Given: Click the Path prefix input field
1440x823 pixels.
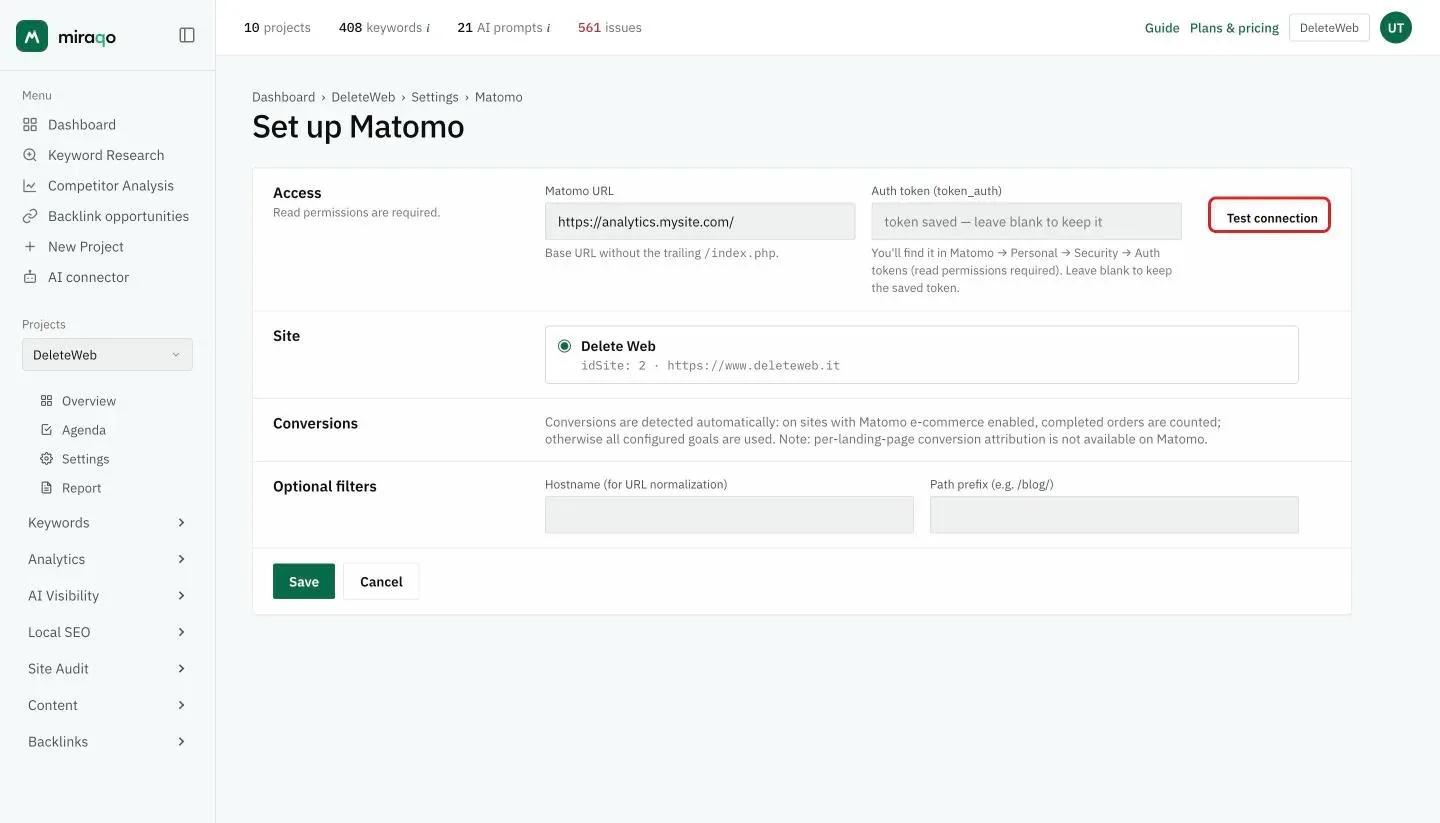Looking at the screenshot, I should click(1114, 515).
